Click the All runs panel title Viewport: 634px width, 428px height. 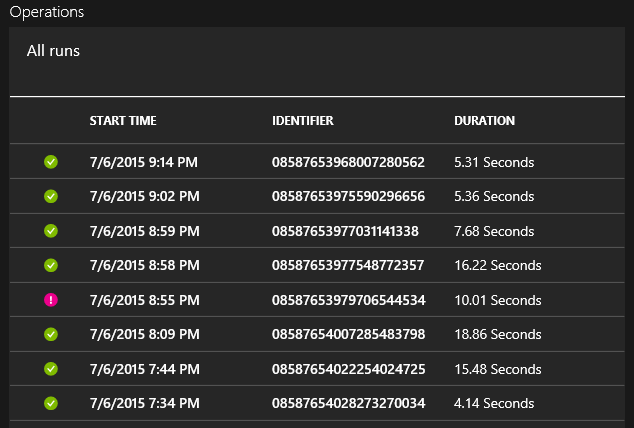point(53,50)
